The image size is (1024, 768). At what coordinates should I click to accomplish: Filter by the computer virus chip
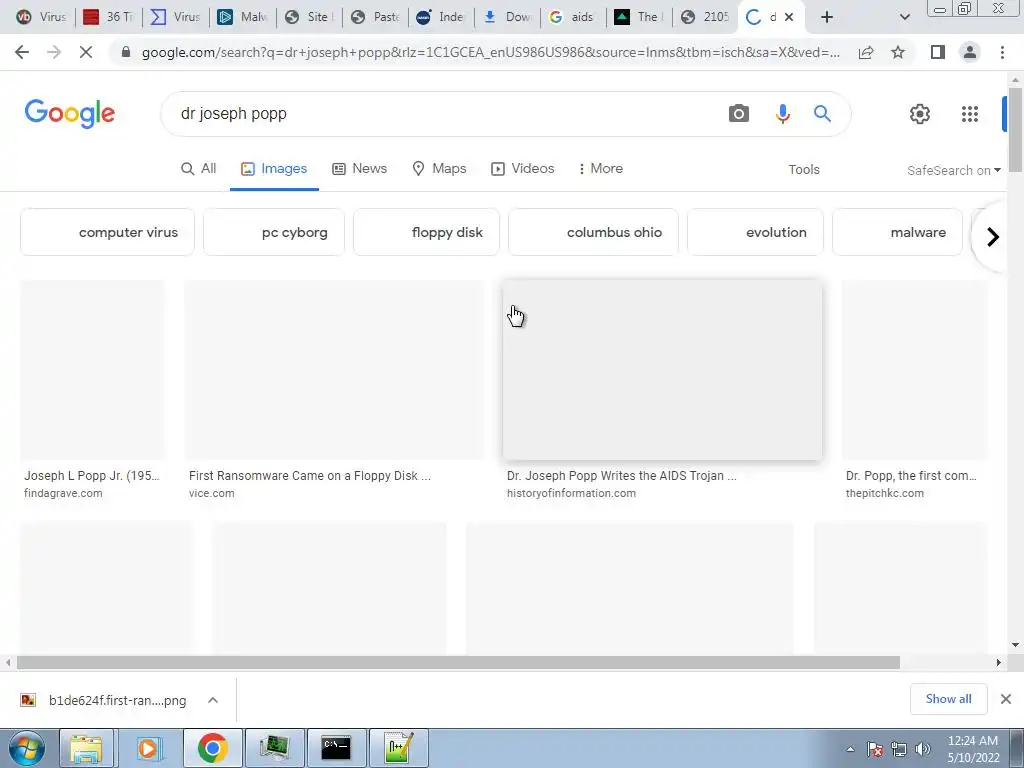pyautogui.click(x=107, y=232)
